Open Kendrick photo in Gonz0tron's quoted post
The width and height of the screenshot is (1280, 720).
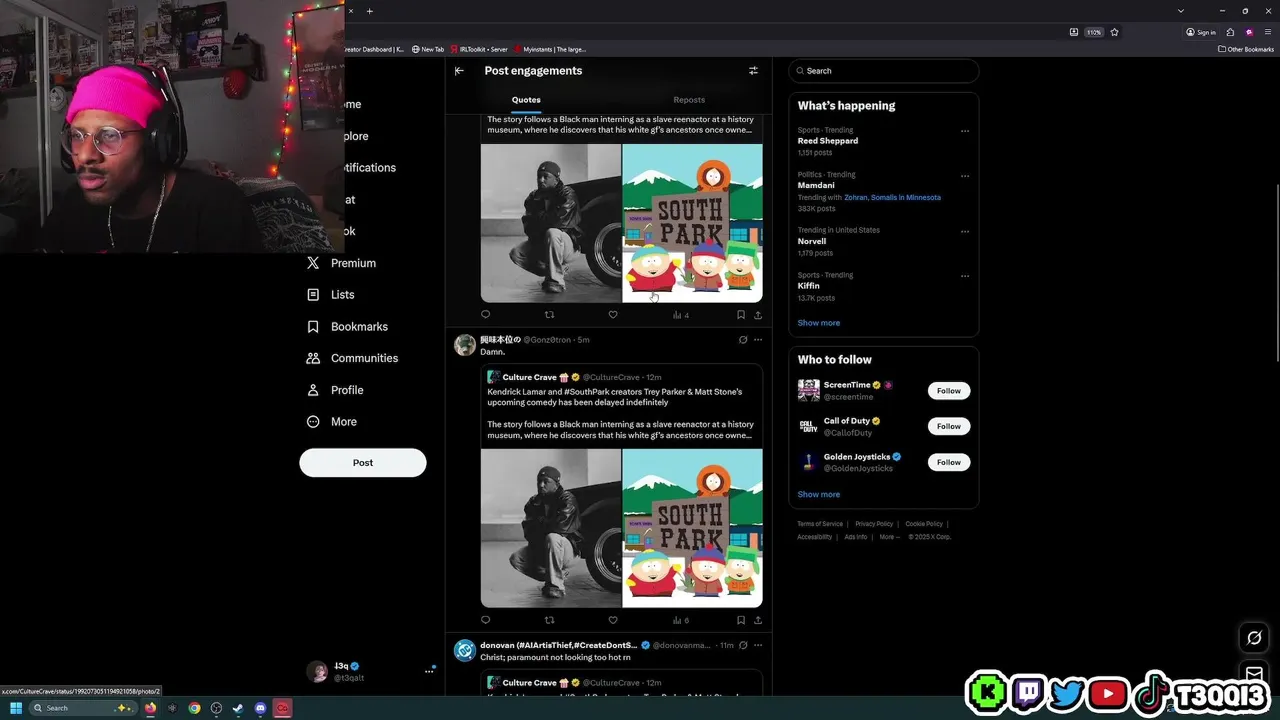pyautogui.click(x=551, y=528)
